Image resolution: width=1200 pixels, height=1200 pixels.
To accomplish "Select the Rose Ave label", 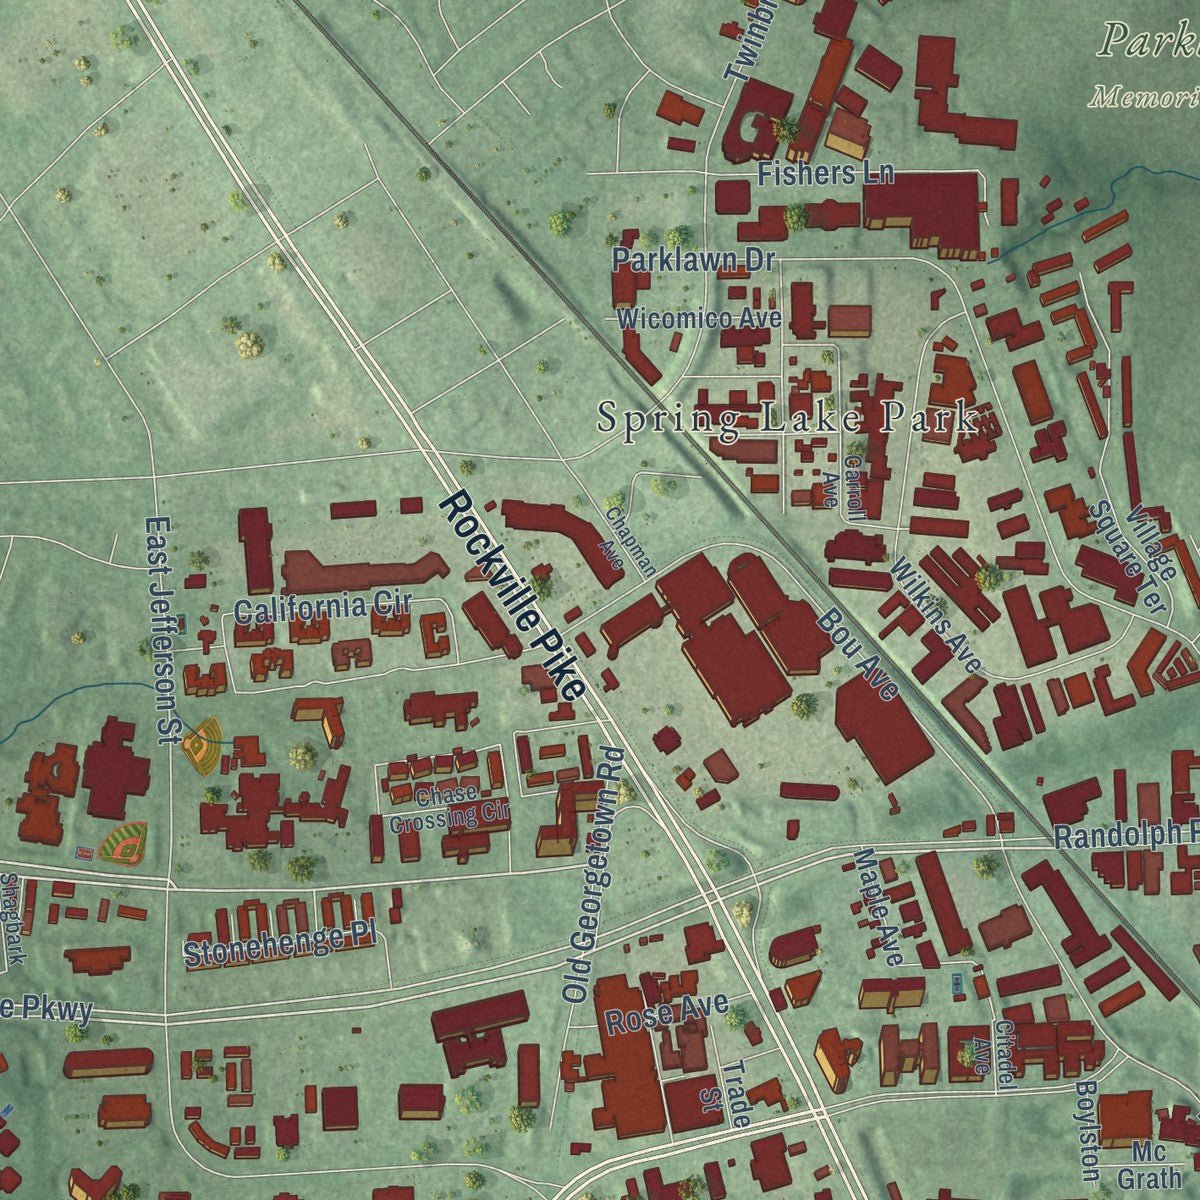I will tap(667, 1014).
